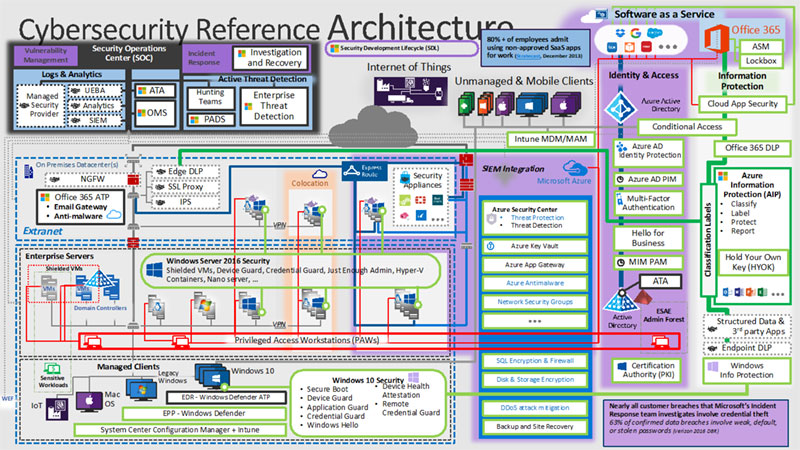Click the Windows Info Protection logo icon
The height and width of the screenshot is (450, 800).
click(x=713, y=366)
